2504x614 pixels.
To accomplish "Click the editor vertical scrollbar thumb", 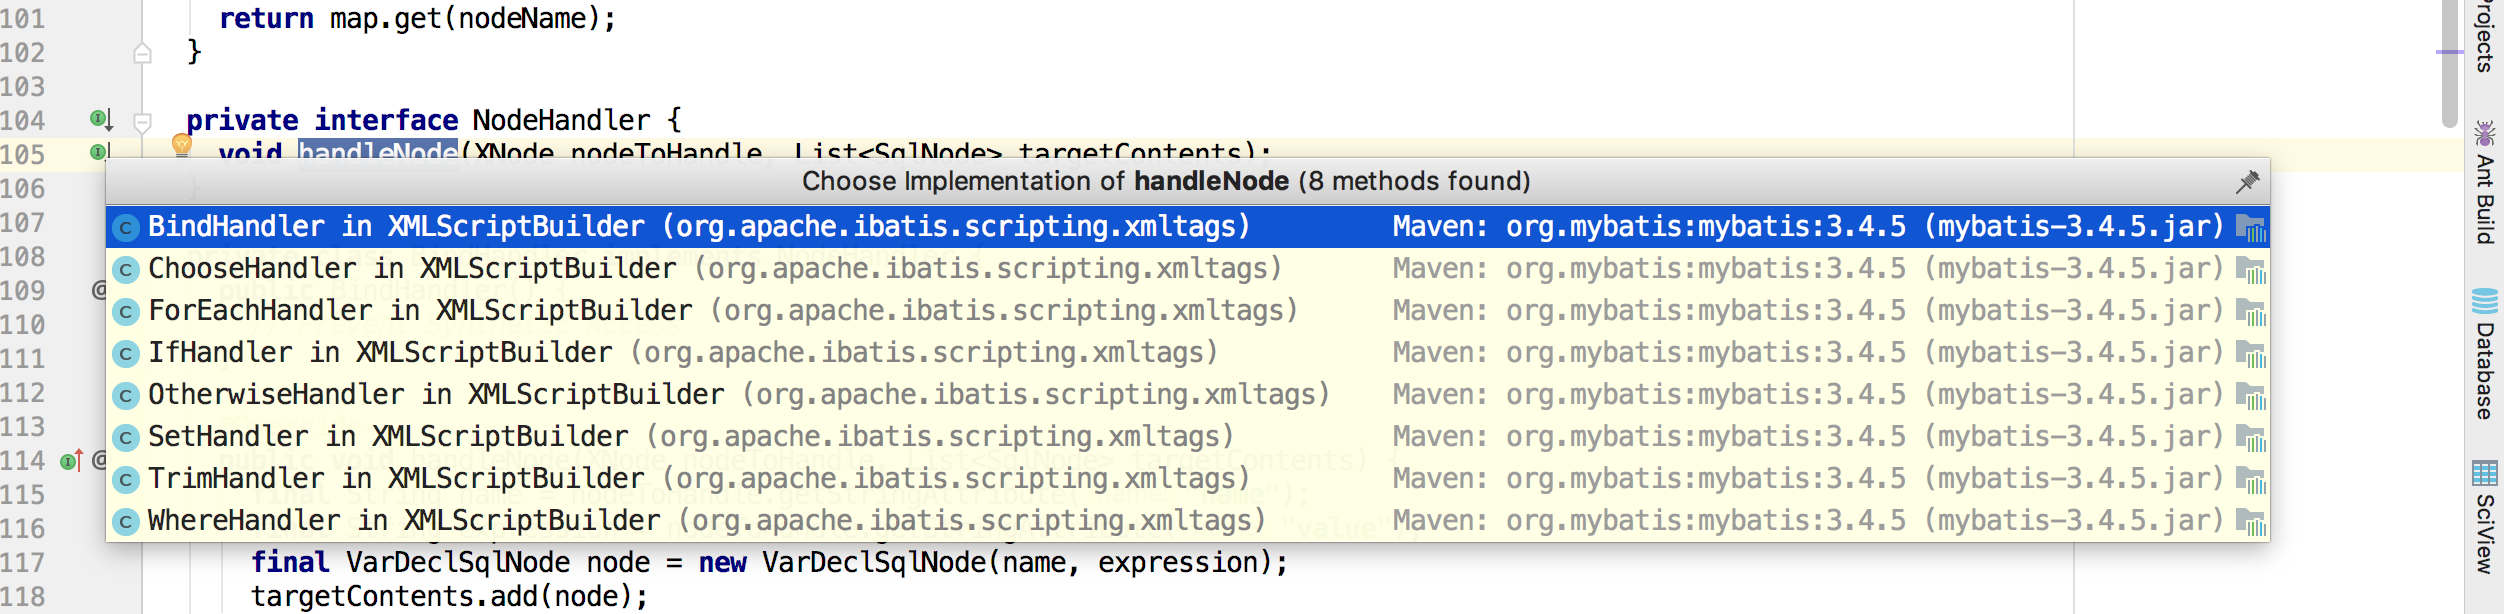I will coord(2449,62).
